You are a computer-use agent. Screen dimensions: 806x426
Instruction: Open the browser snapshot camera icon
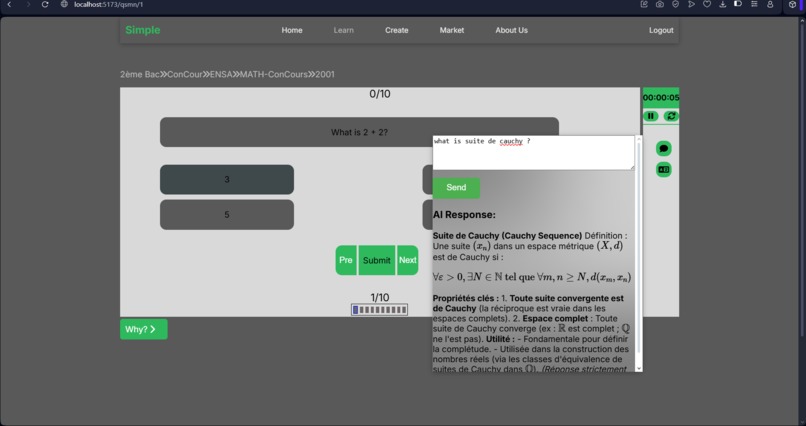tap(660, 4)
